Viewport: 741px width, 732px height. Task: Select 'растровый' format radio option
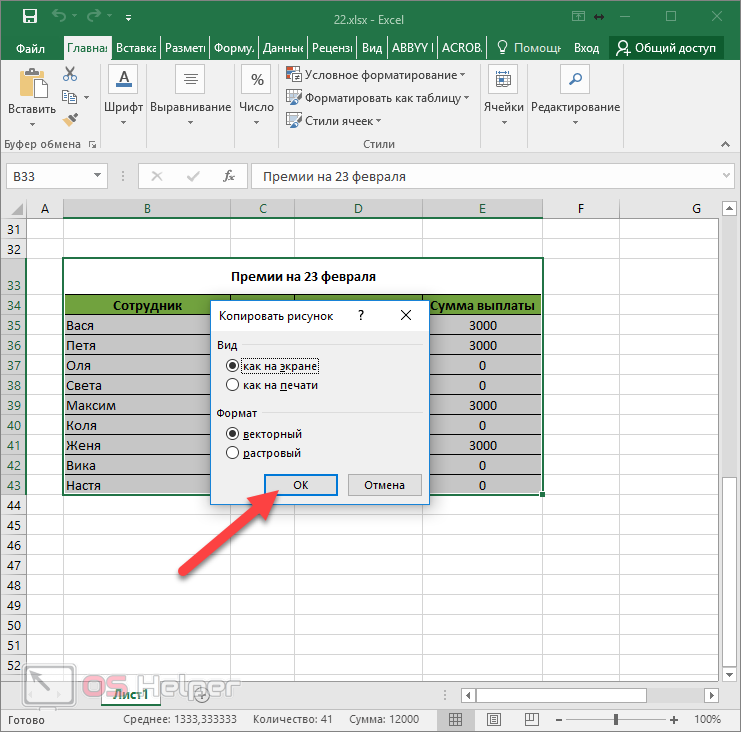click(263, 453)
